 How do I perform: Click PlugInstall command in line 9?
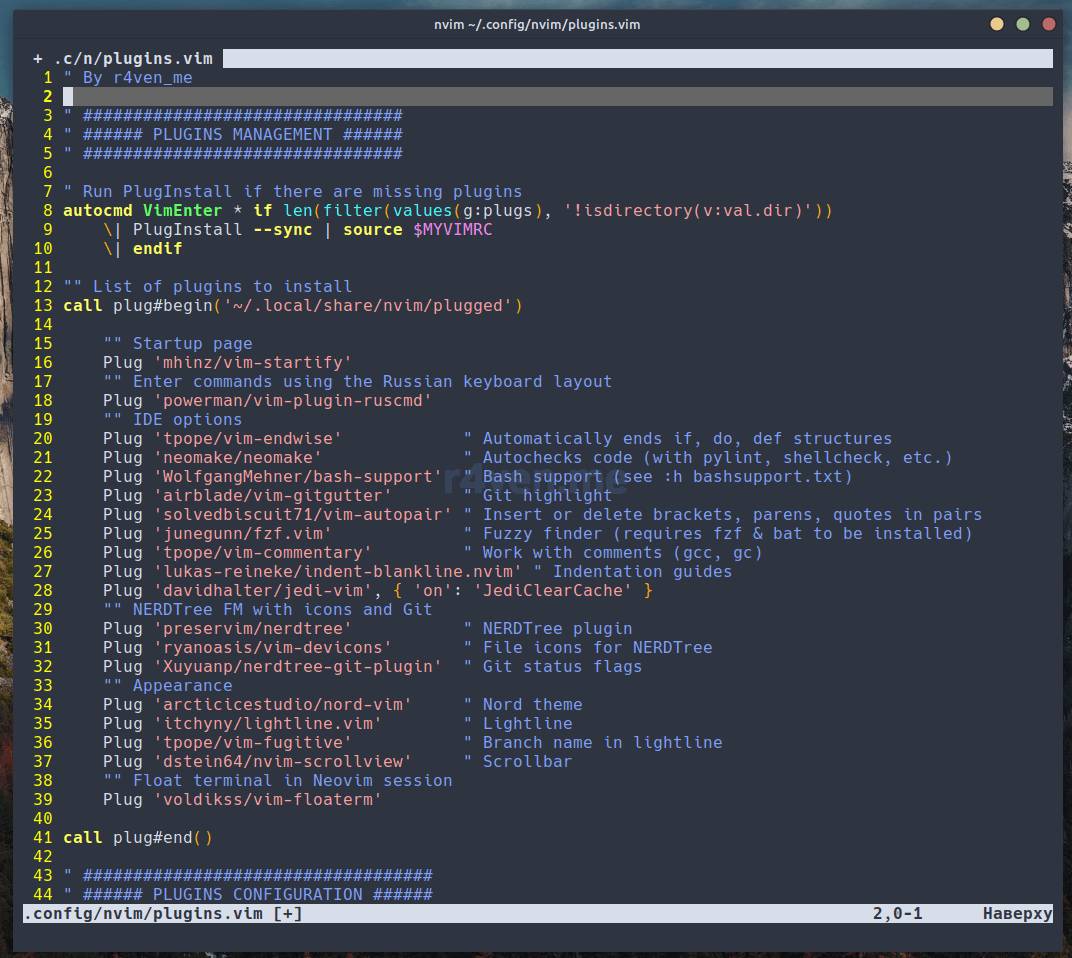tap(187, 230)
